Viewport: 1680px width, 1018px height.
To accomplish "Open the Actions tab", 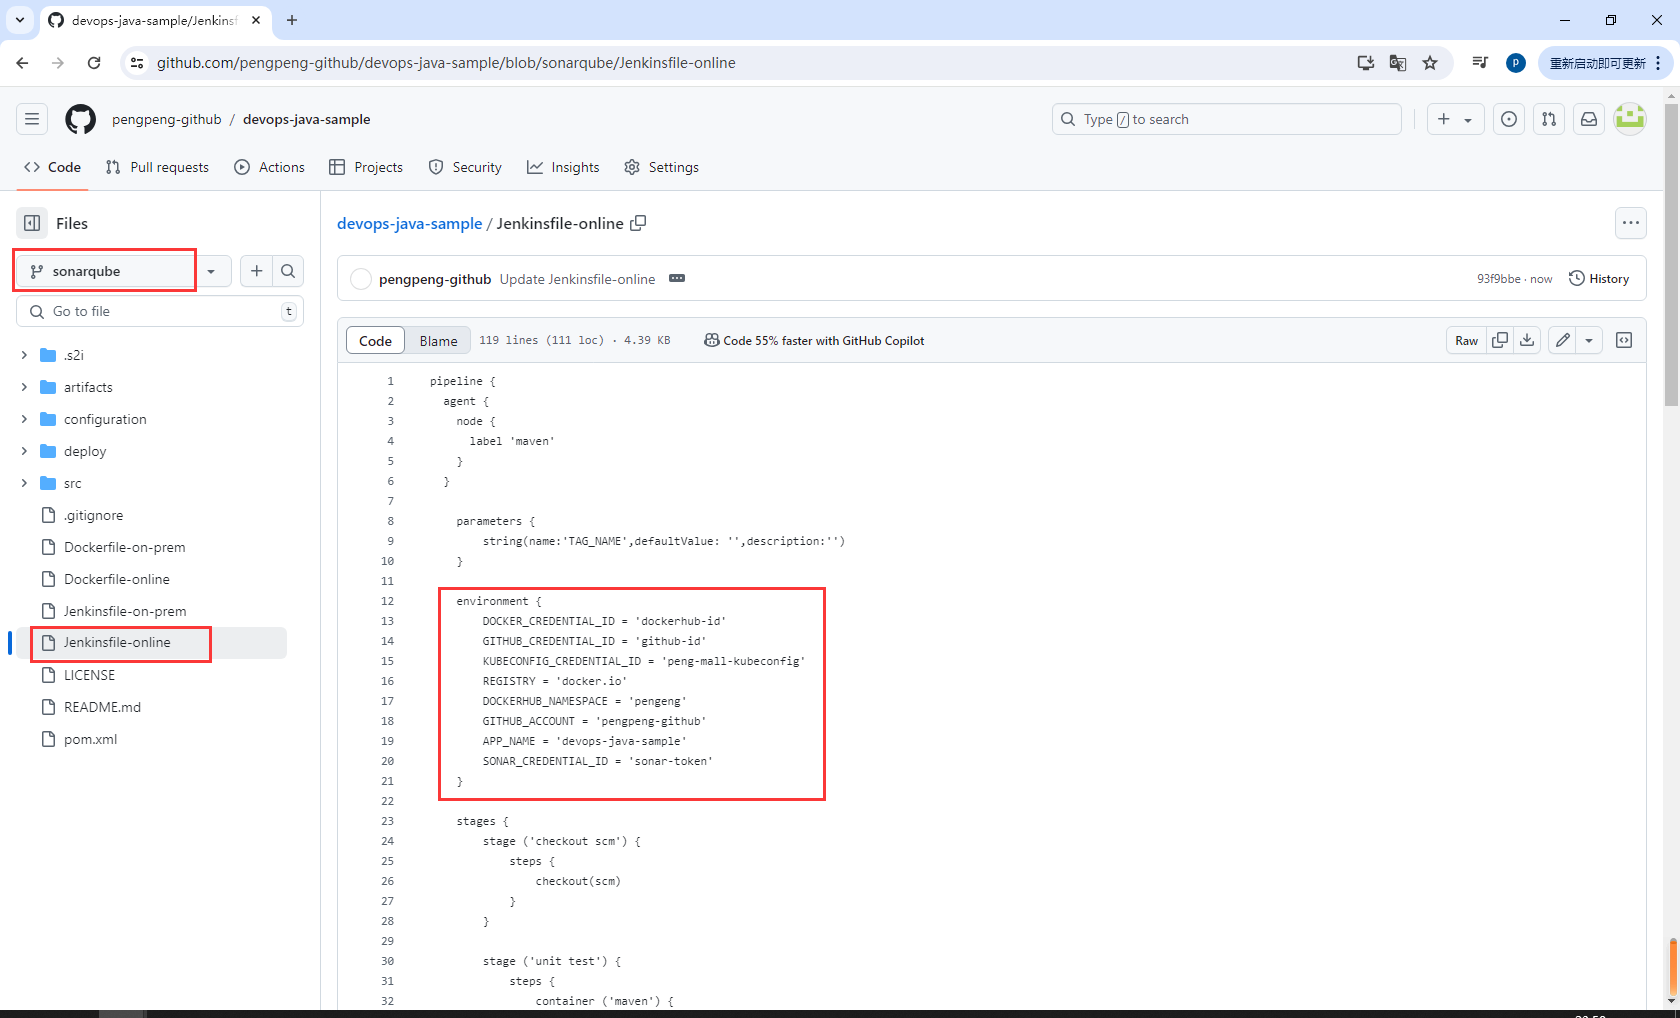I will pos(270,167).
